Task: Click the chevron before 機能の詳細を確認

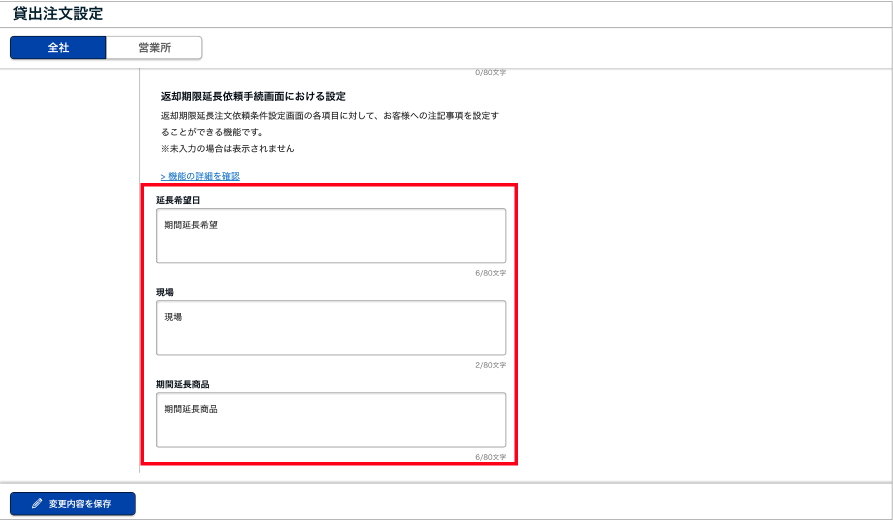Action: tap(163, 176)
